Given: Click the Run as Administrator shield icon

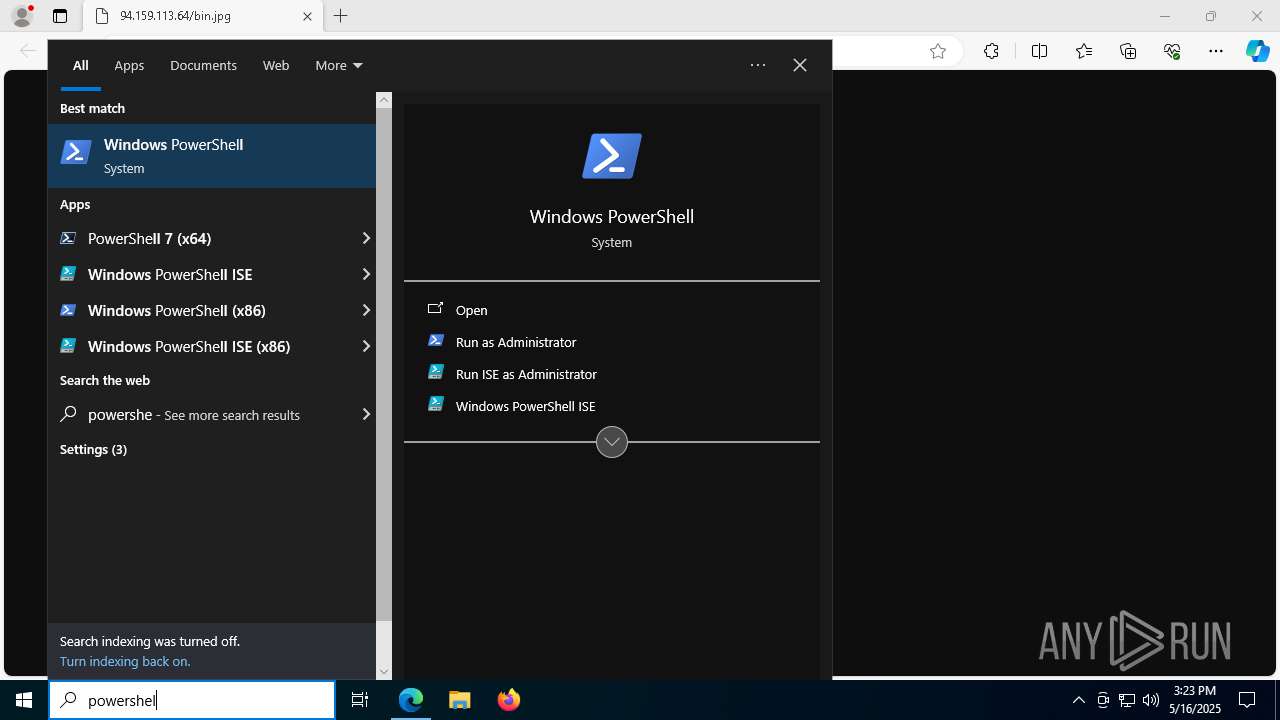Looking at the screenshot, I should click(x=436, y=341).
